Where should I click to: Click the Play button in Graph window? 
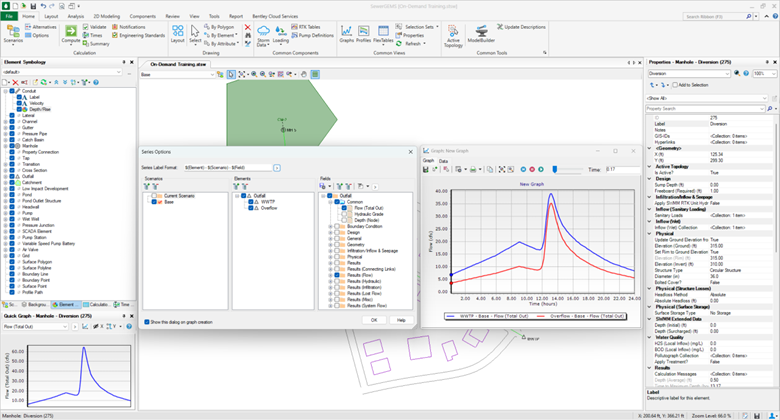tap(541, 169)
